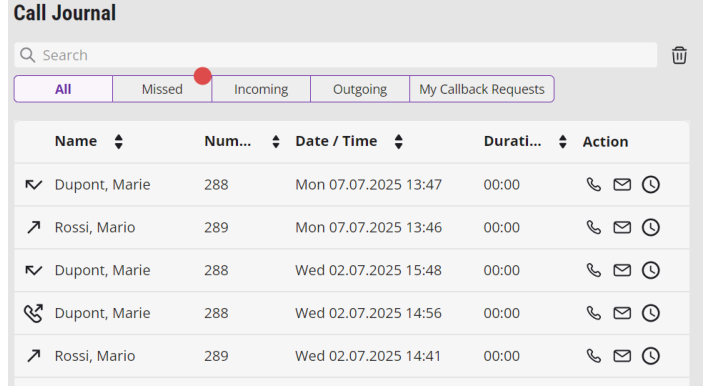Click the trash icon to delete journal
The height and width of the screenshot is (386, 717).
679,55
